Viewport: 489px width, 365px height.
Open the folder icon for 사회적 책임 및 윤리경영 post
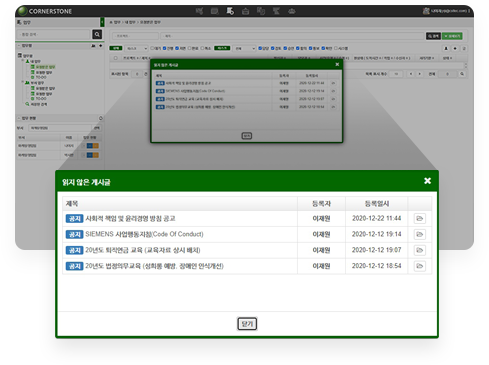tap(420, 219)
